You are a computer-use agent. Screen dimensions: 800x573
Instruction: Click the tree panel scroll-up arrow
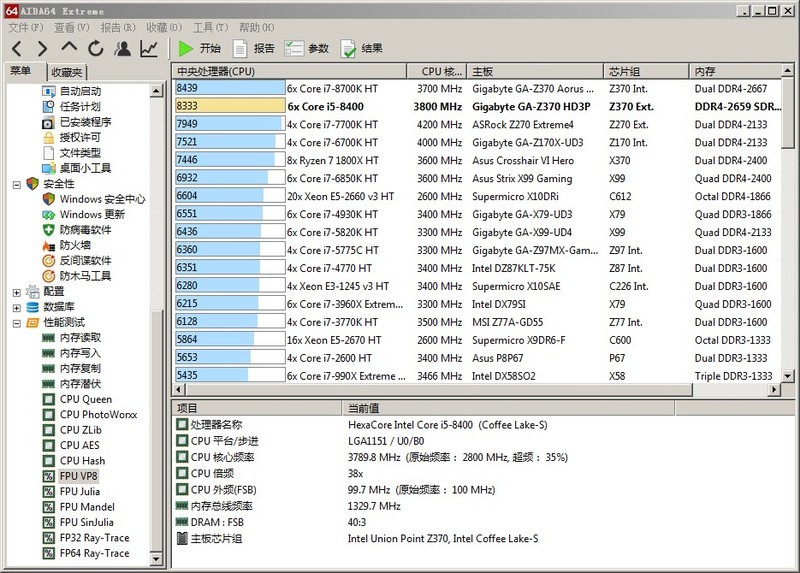coord(156,91)
